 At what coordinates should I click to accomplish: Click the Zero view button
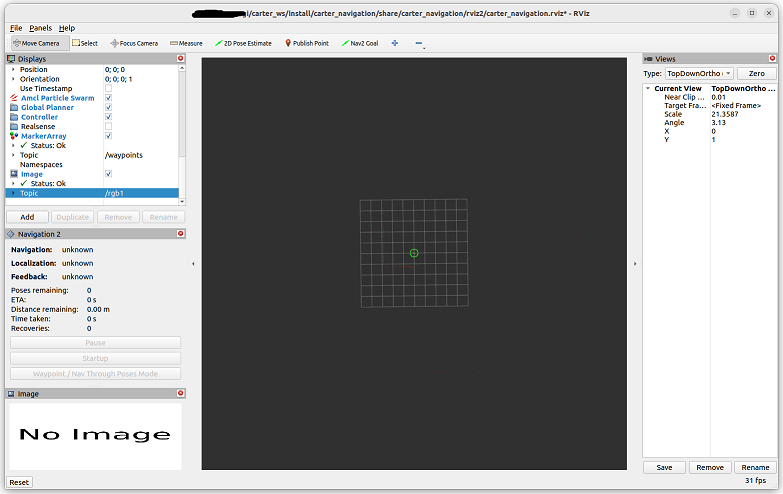click(757, 73)
